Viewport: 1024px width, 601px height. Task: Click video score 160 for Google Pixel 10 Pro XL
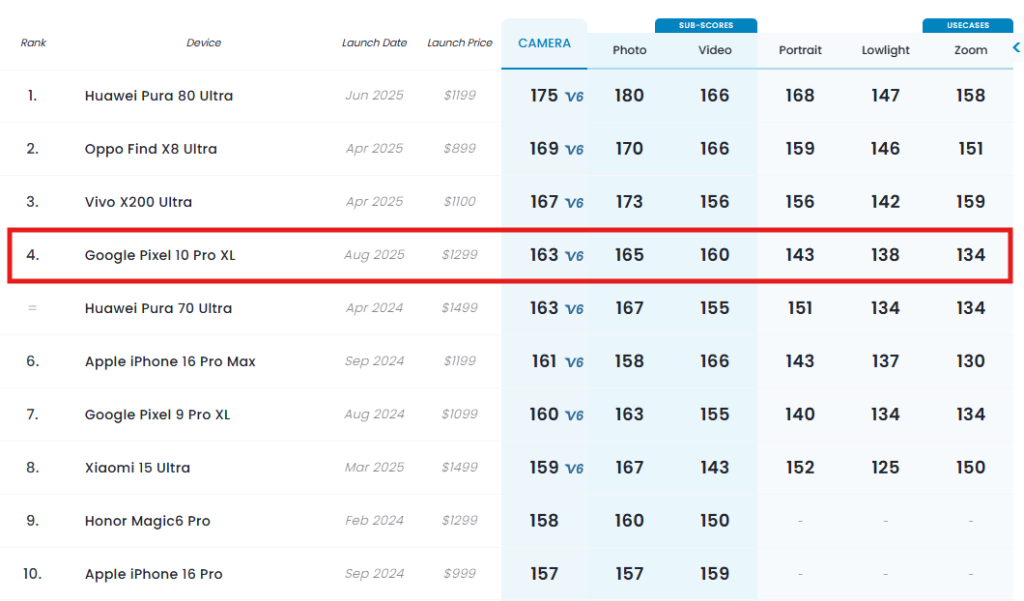(x=715, y=255)
